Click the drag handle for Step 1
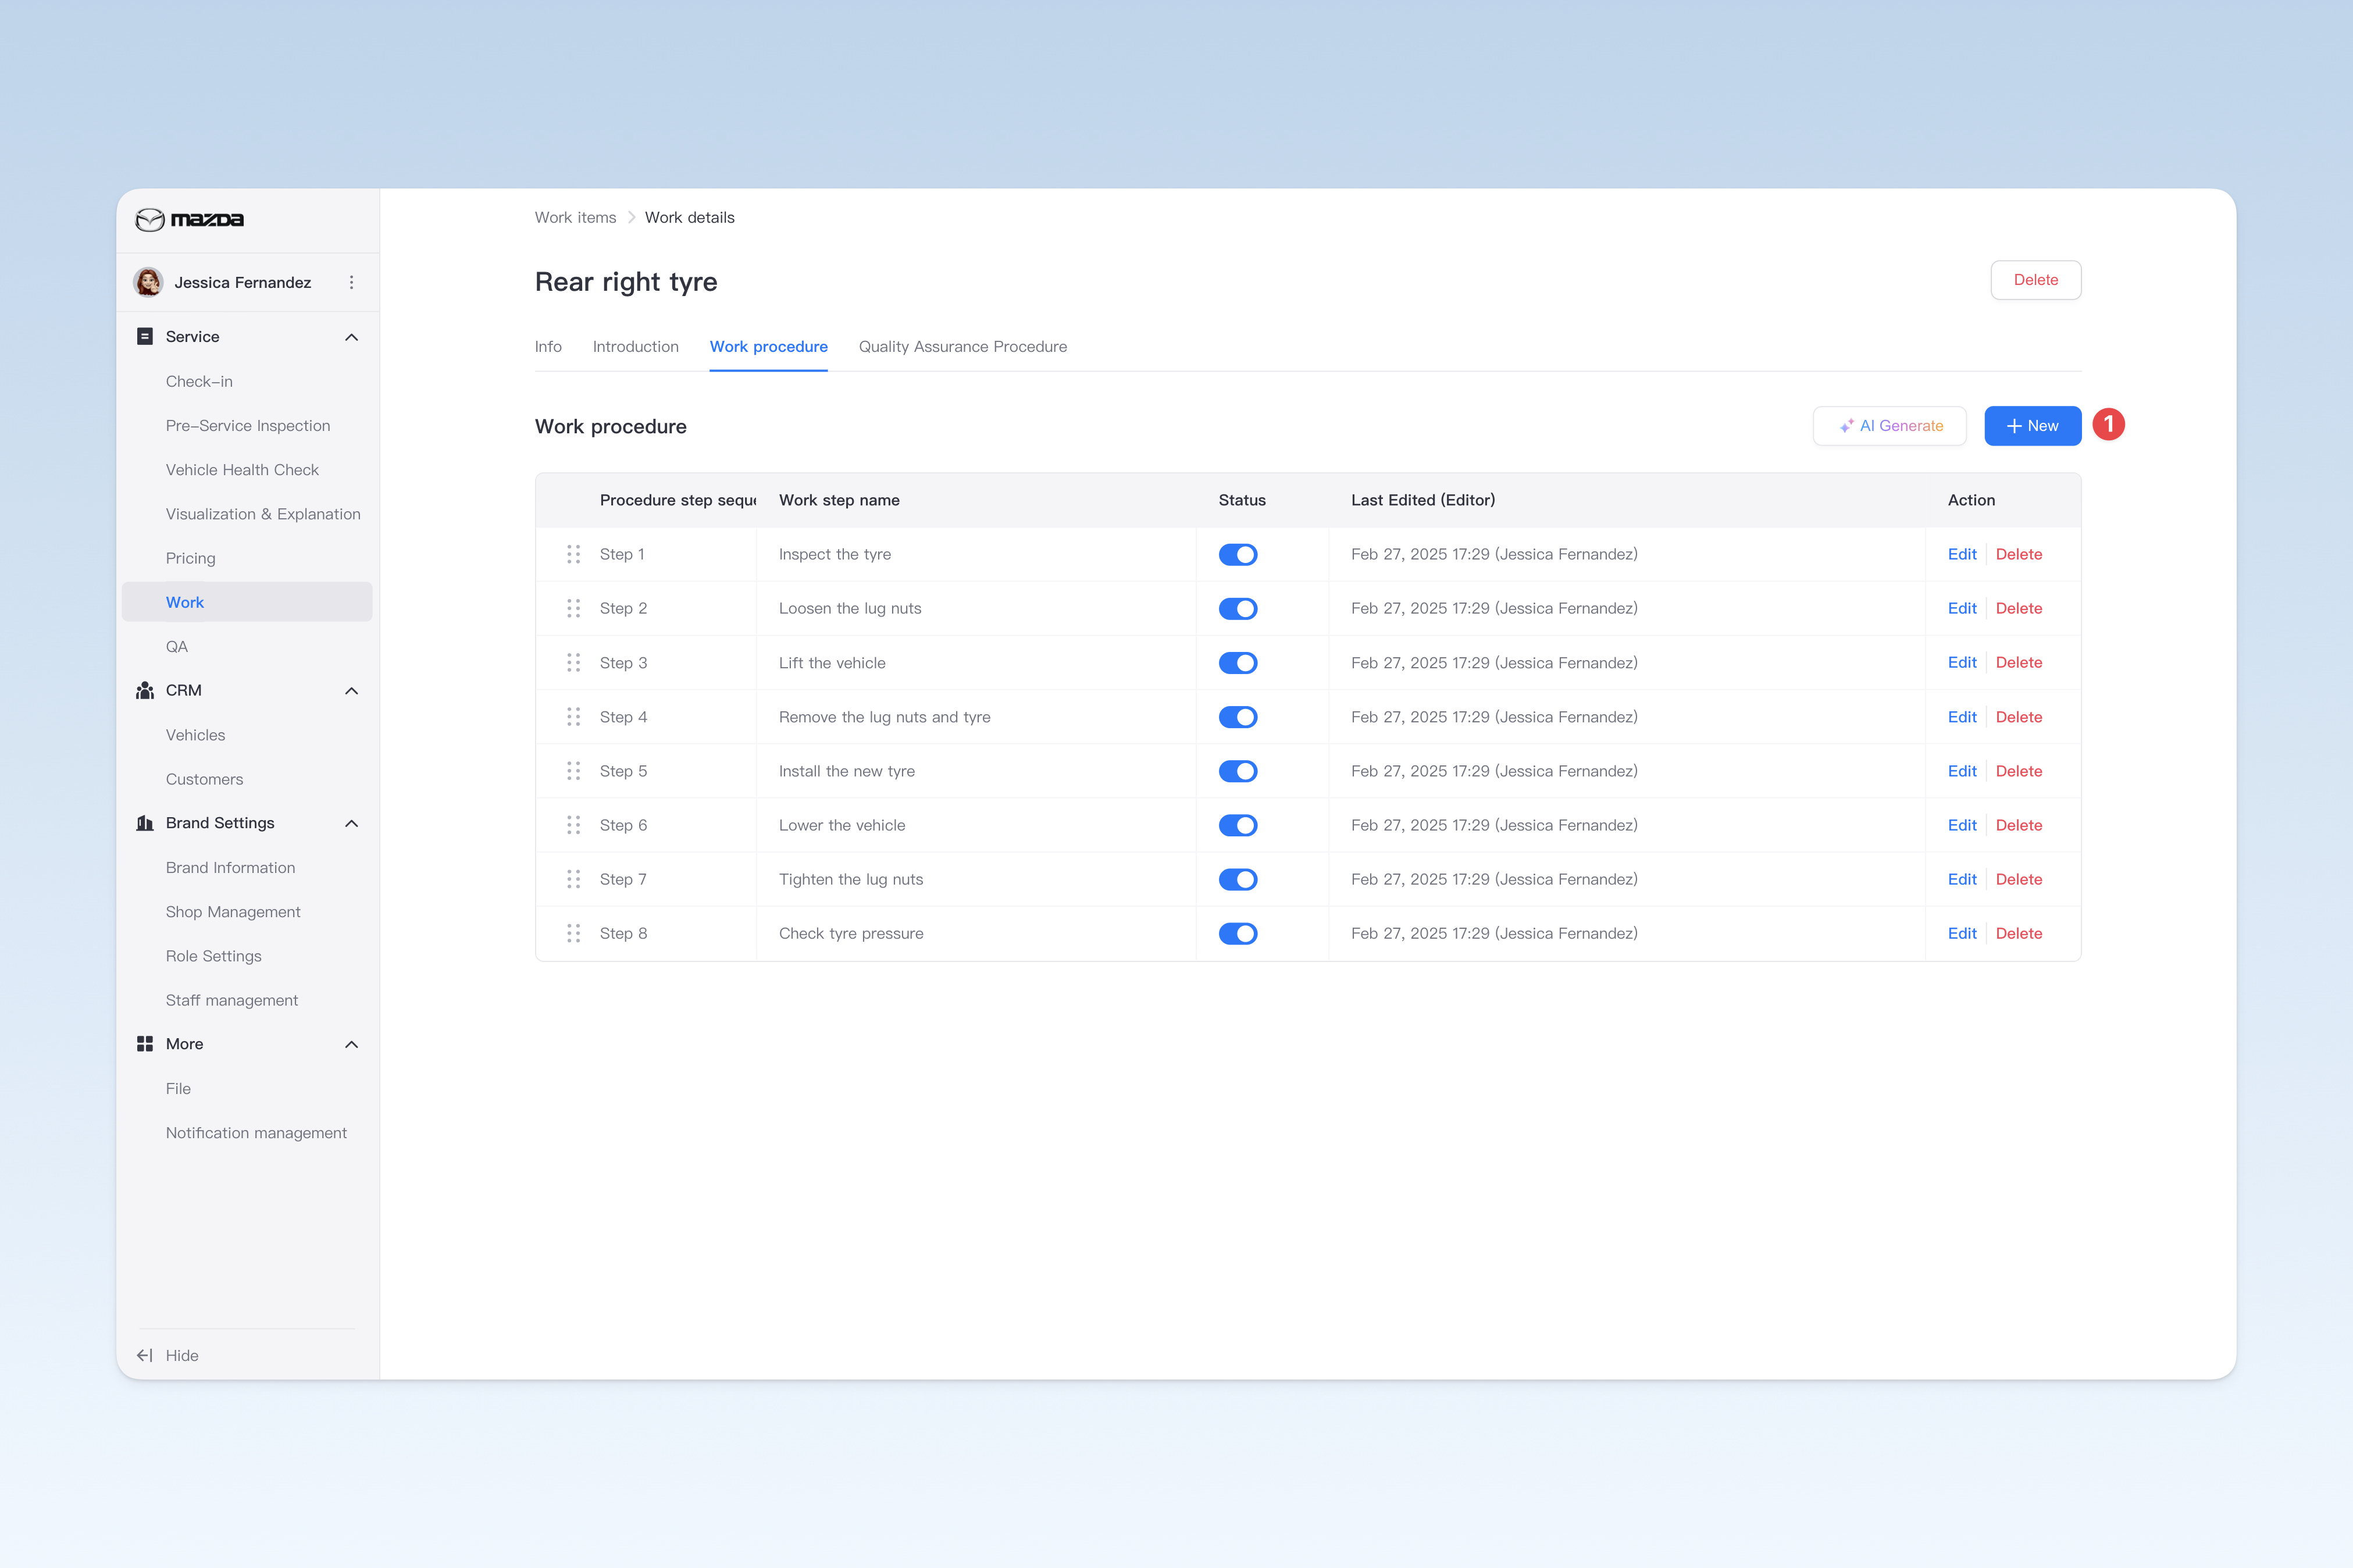The width and height of the screenshot is (2353, 1568). pos(573,554)
